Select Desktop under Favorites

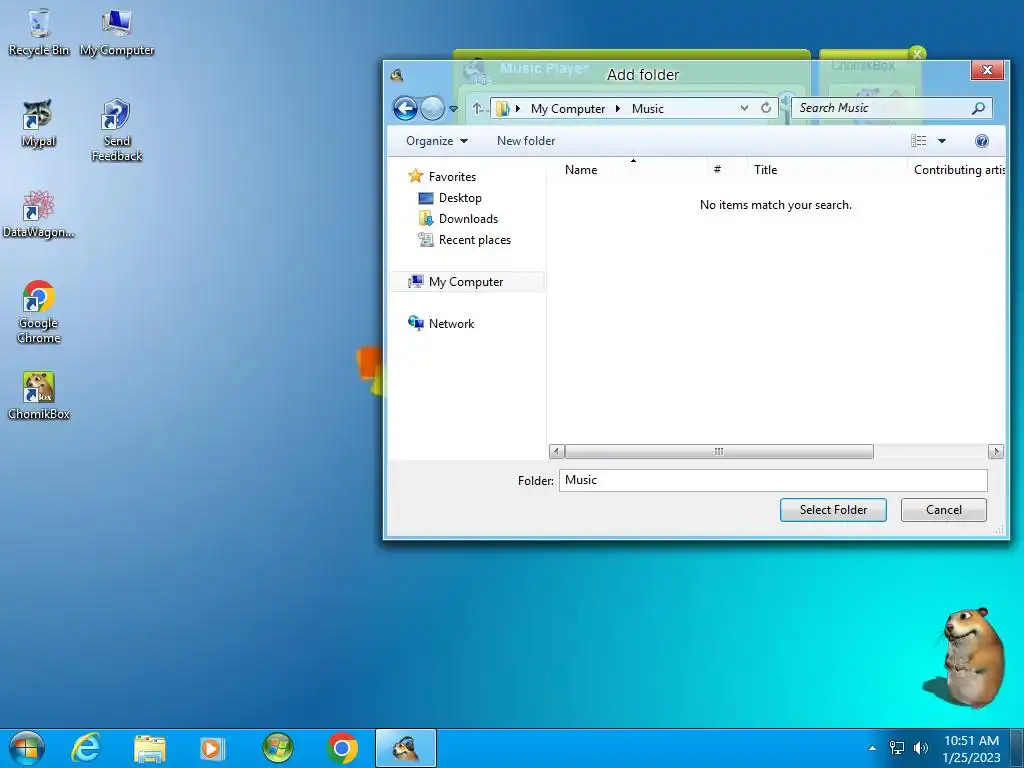[460, 198]
